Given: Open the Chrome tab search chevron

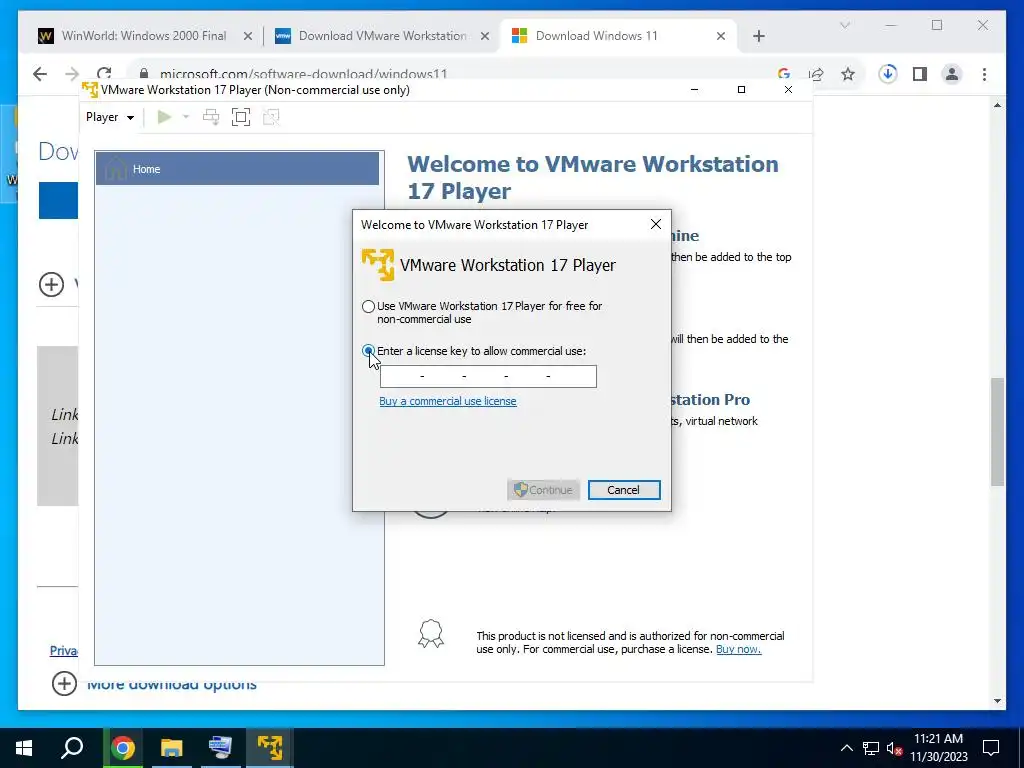Looking at the screenshot, I should click(844, 25).
